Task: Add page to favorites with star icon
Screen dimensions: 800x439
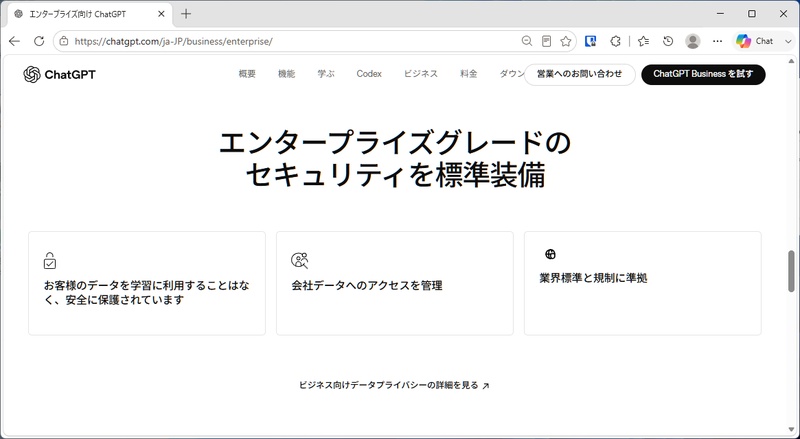Action: click(565, 41)
